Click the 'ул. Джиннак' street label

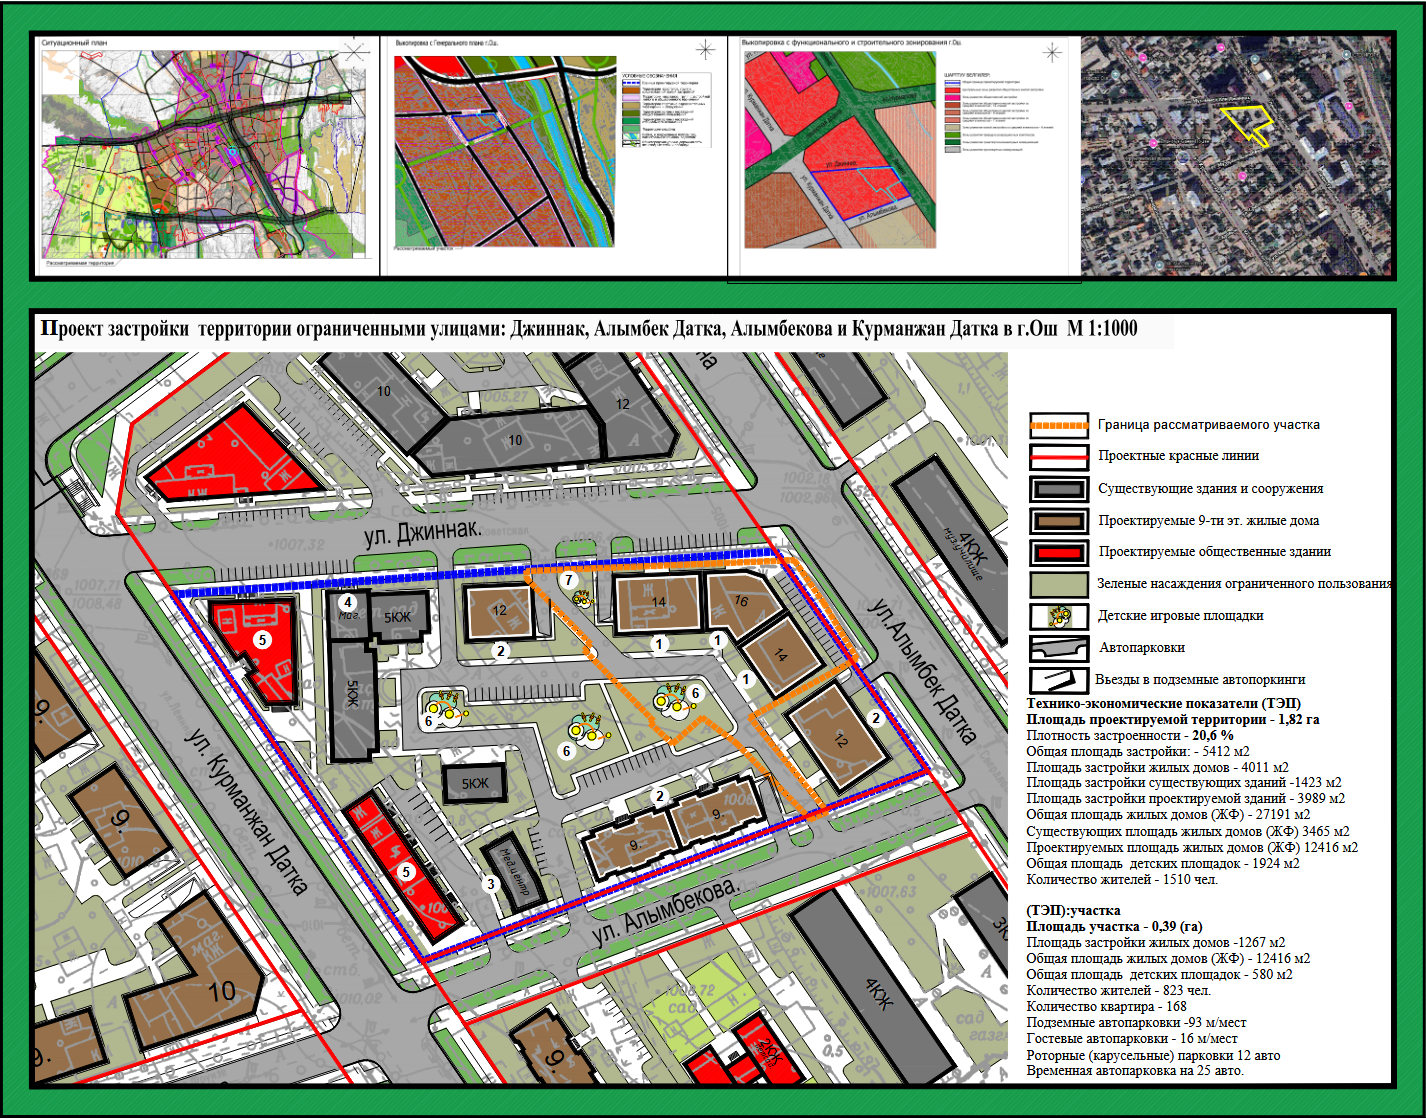421,532
